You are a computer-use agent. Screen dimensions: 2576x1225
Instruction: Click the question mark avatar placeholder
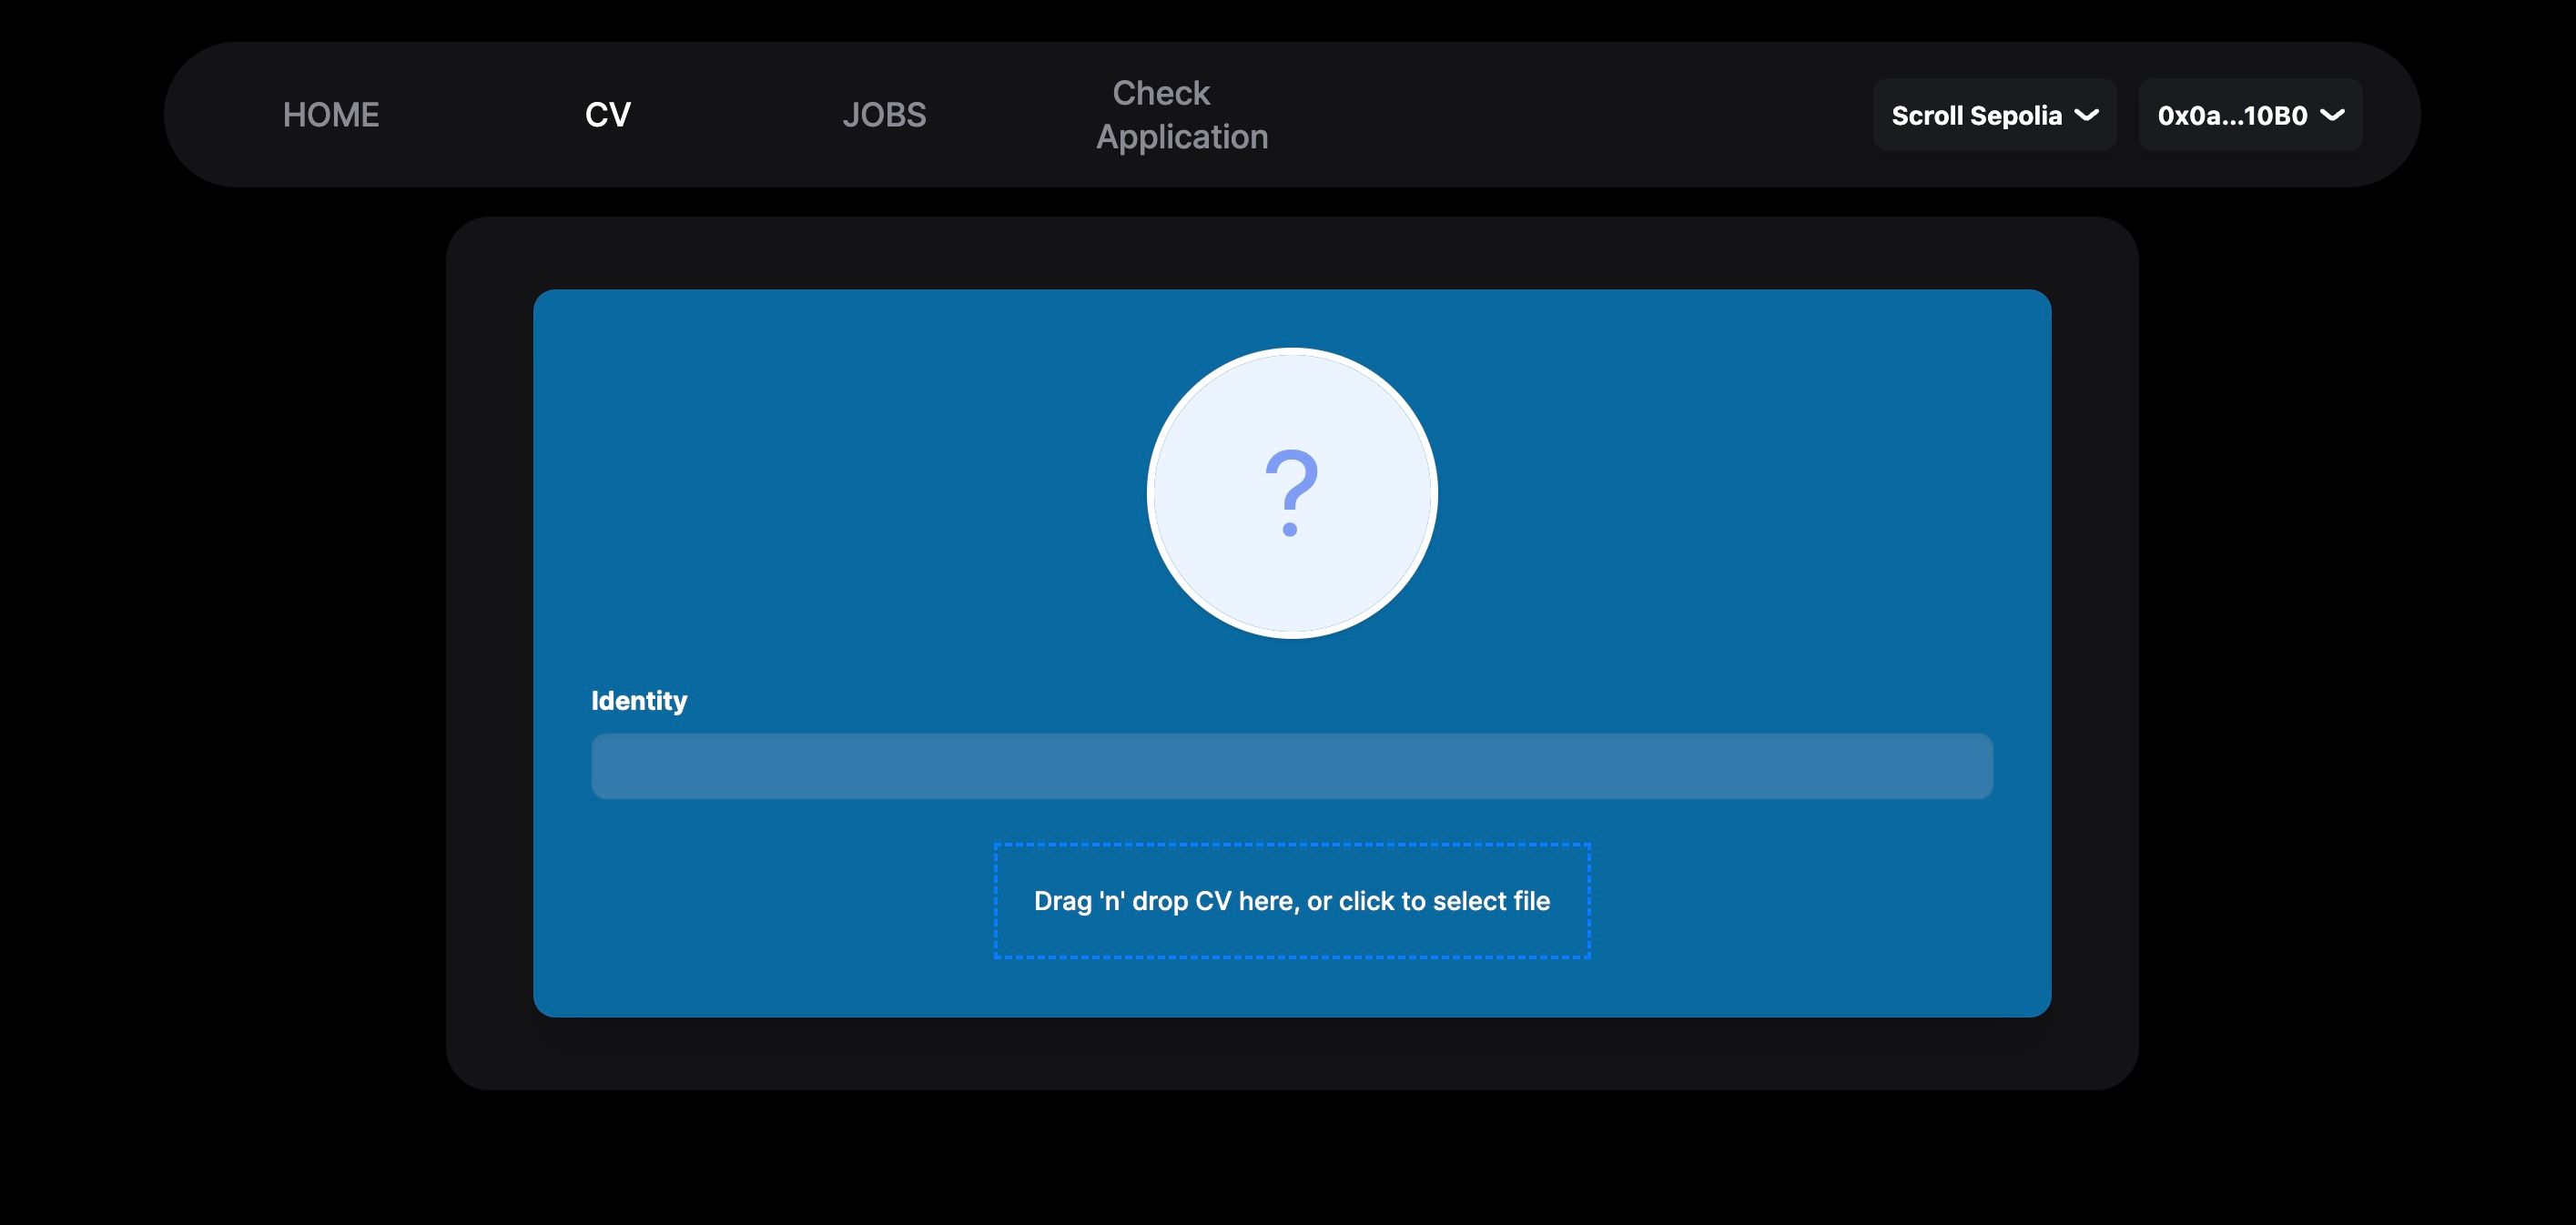(1292, 493)
